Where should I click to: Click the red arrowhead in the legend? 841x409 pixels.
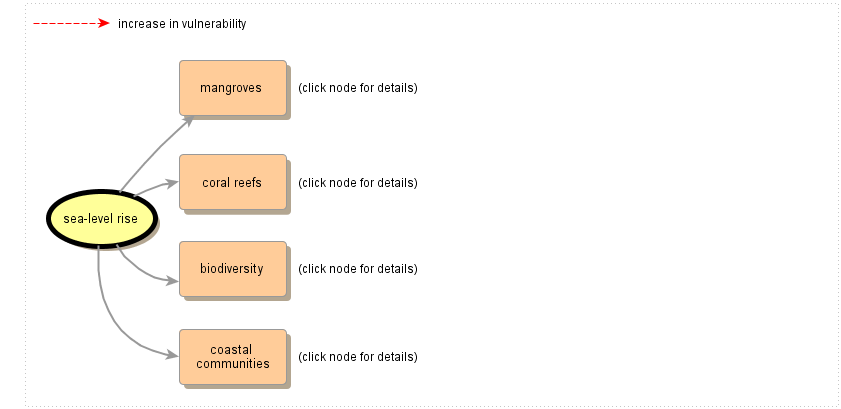click(x=103, y=24)
